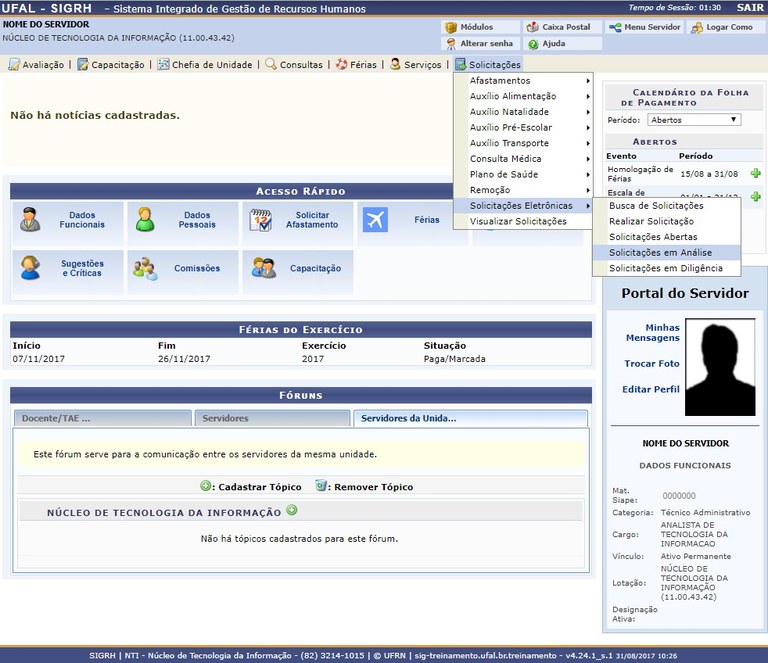Viewport: 768px width, 663px height.
Task: Click the Solicitar Afastamento calendar icon
Action: 261,220
